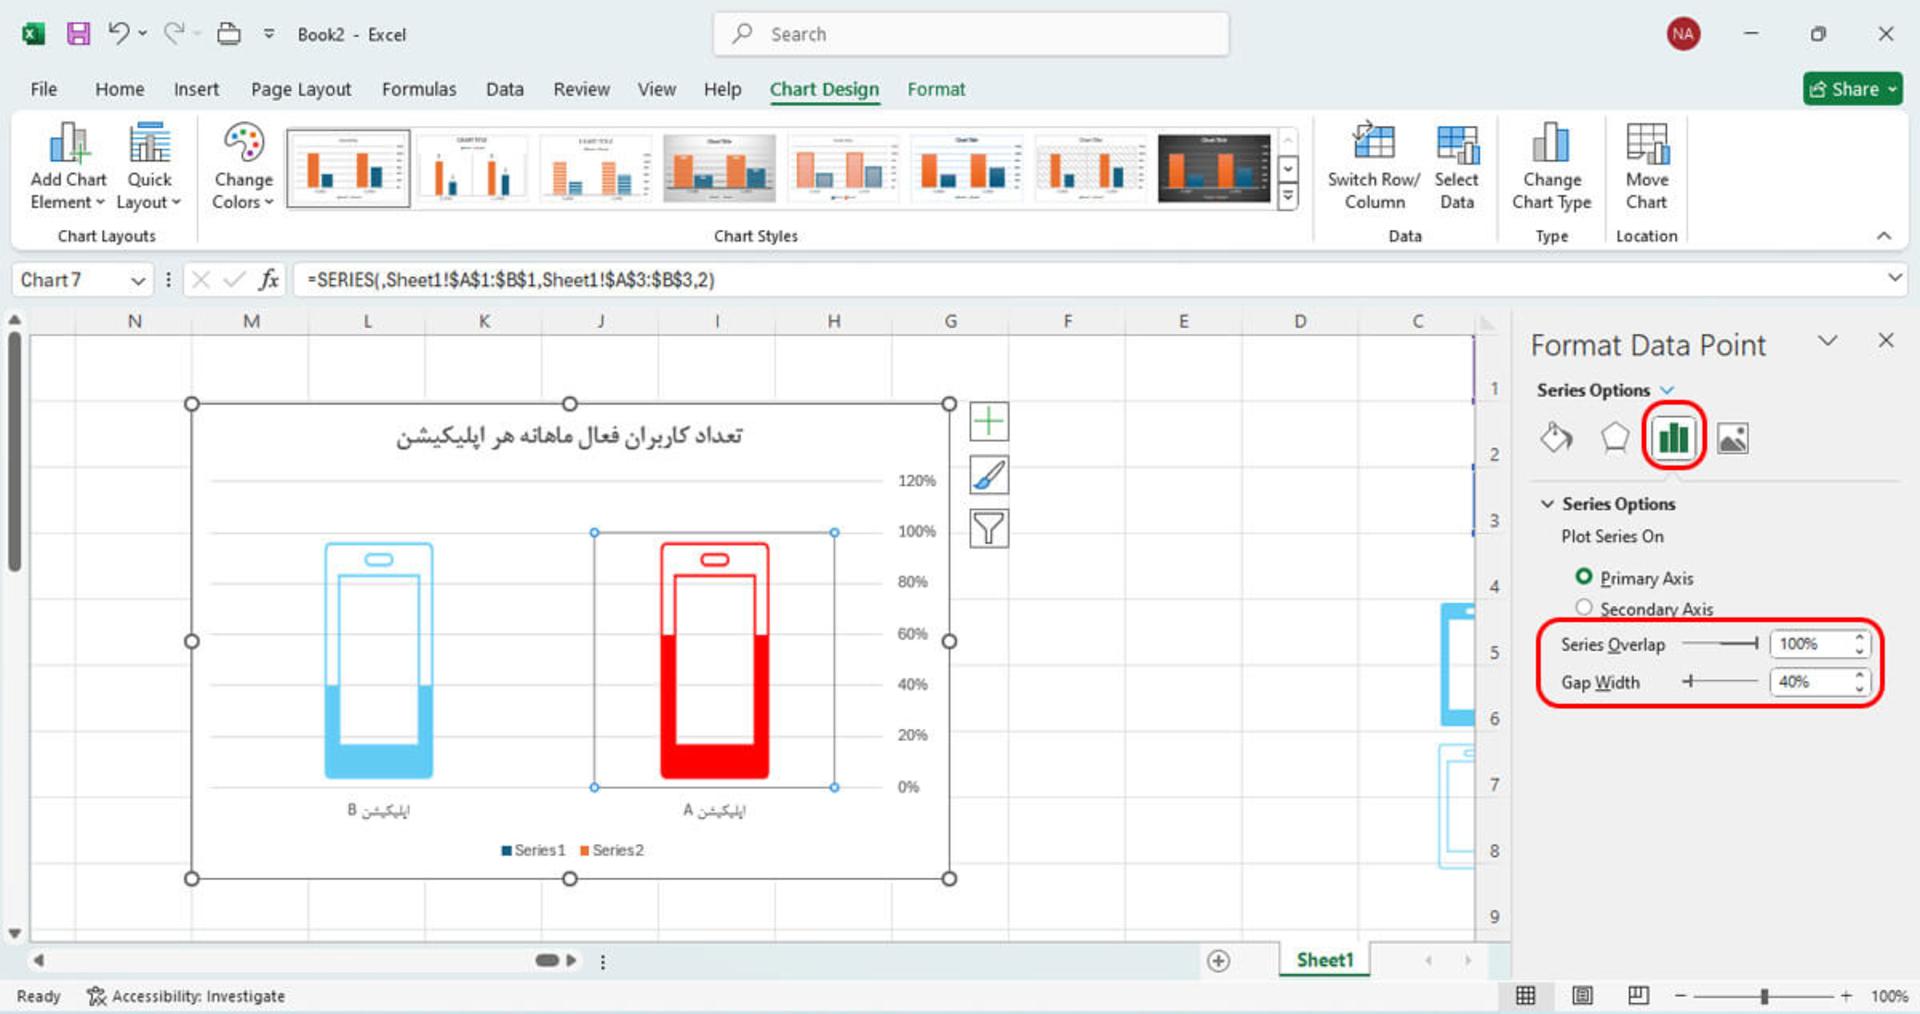Open Chart Filters funnel button
The width and height of the screenshot is (1920, 1014).
click(989, 528)
